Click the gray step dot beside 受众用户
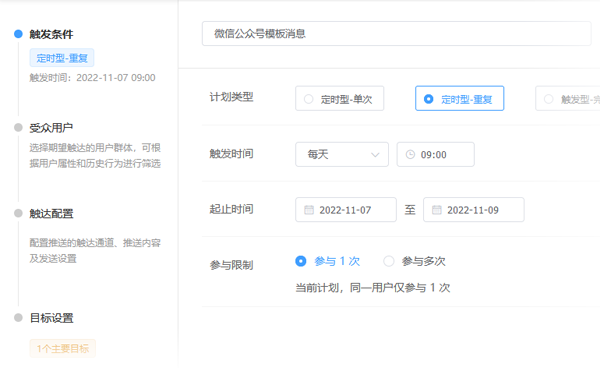The image size is (600, 368). tap(18, 127)
